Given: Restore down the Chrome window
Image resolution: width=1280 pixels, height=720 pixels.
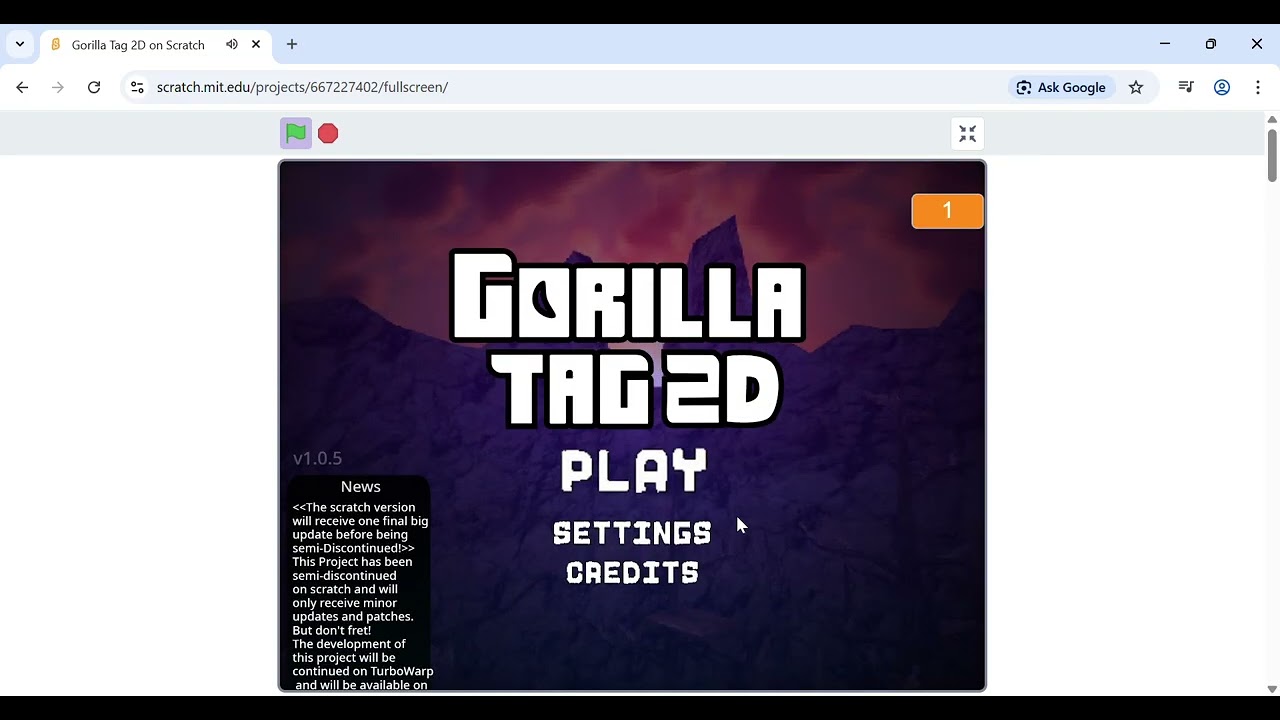Looking at the screenshot, I should [1211, 44].
